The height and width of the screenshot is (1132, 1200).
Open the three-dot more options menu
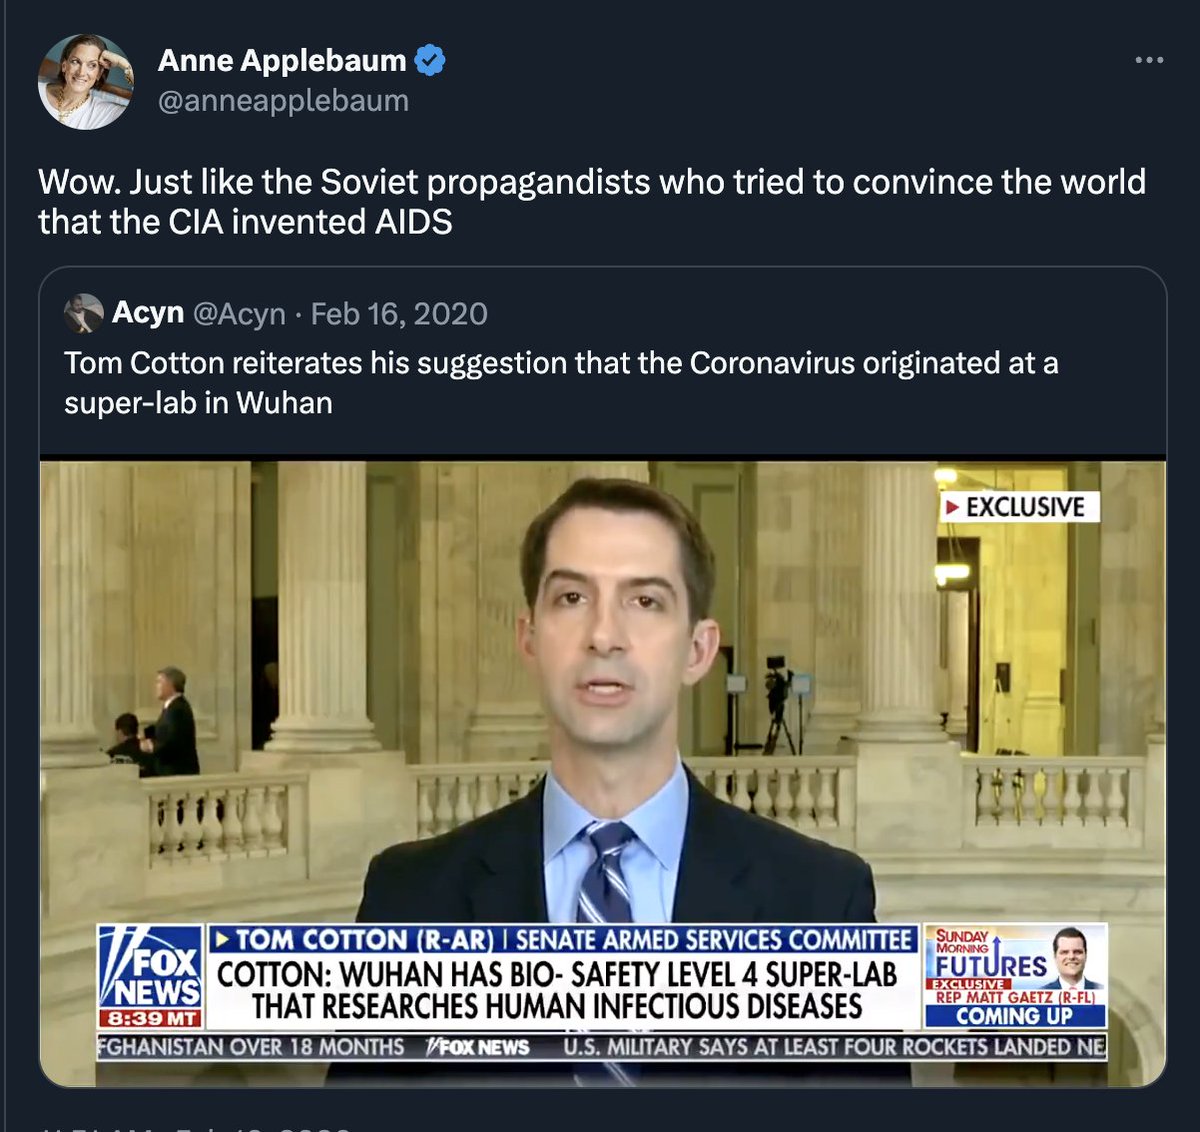1149,61
